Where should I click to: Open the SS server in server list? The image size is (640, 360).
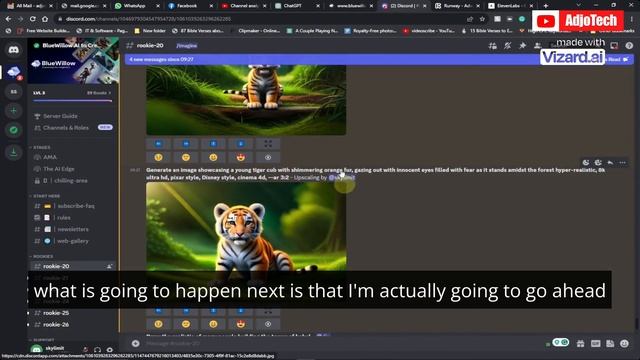coord(13,92)
